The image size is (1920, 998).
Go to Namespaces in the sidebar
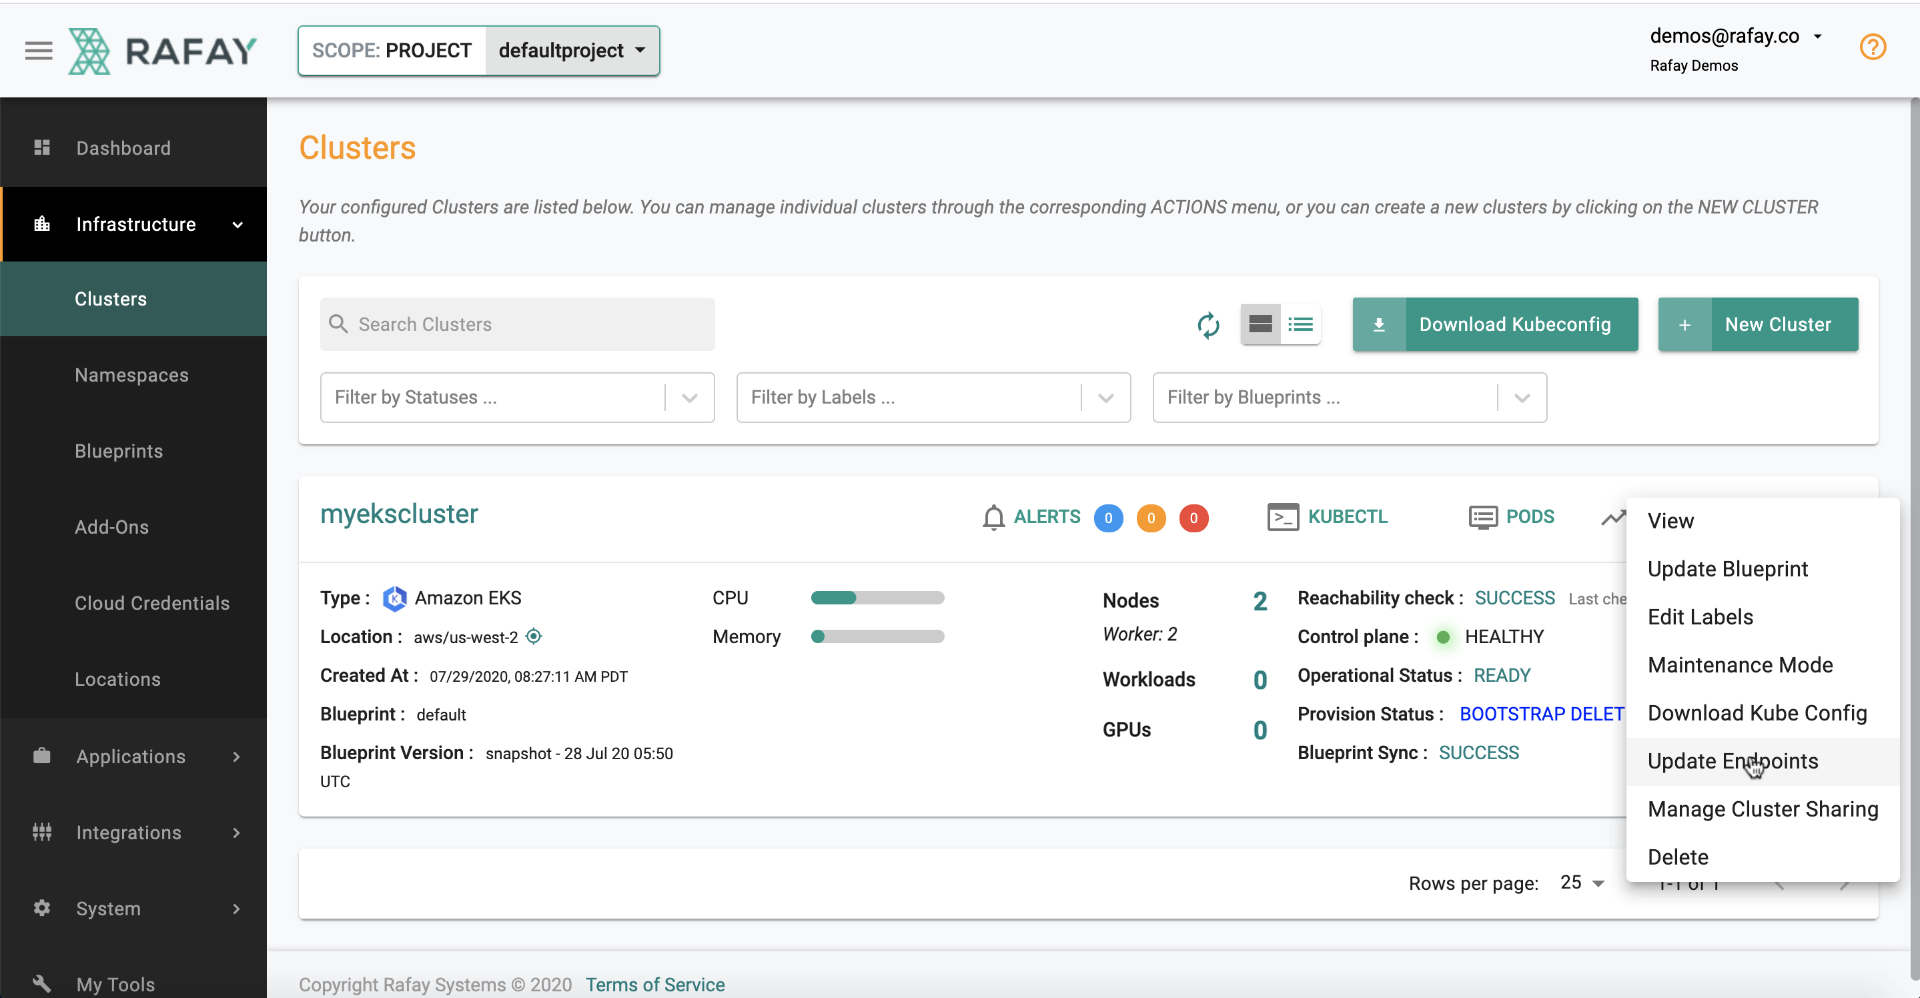134,375
